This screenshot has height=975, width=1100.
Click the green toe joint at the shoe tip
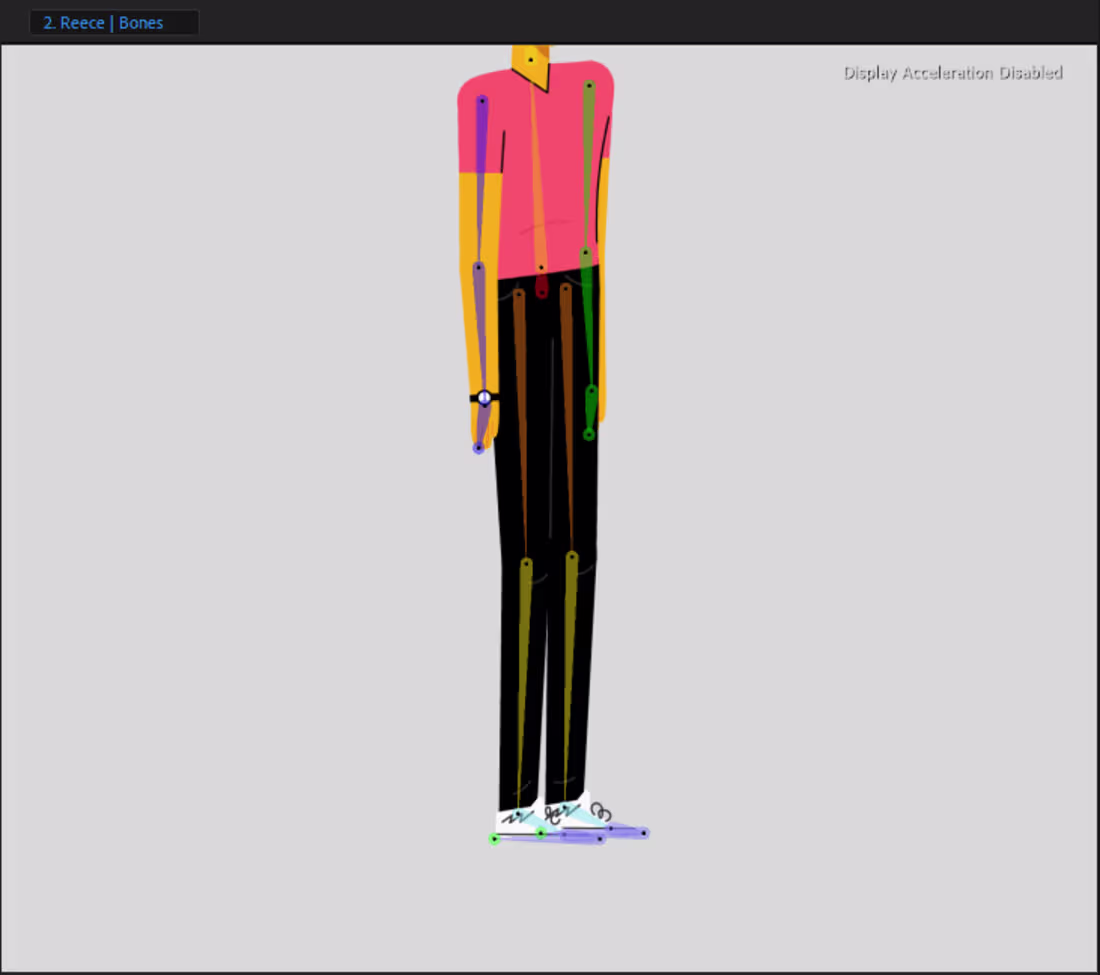tap(494, 838)
